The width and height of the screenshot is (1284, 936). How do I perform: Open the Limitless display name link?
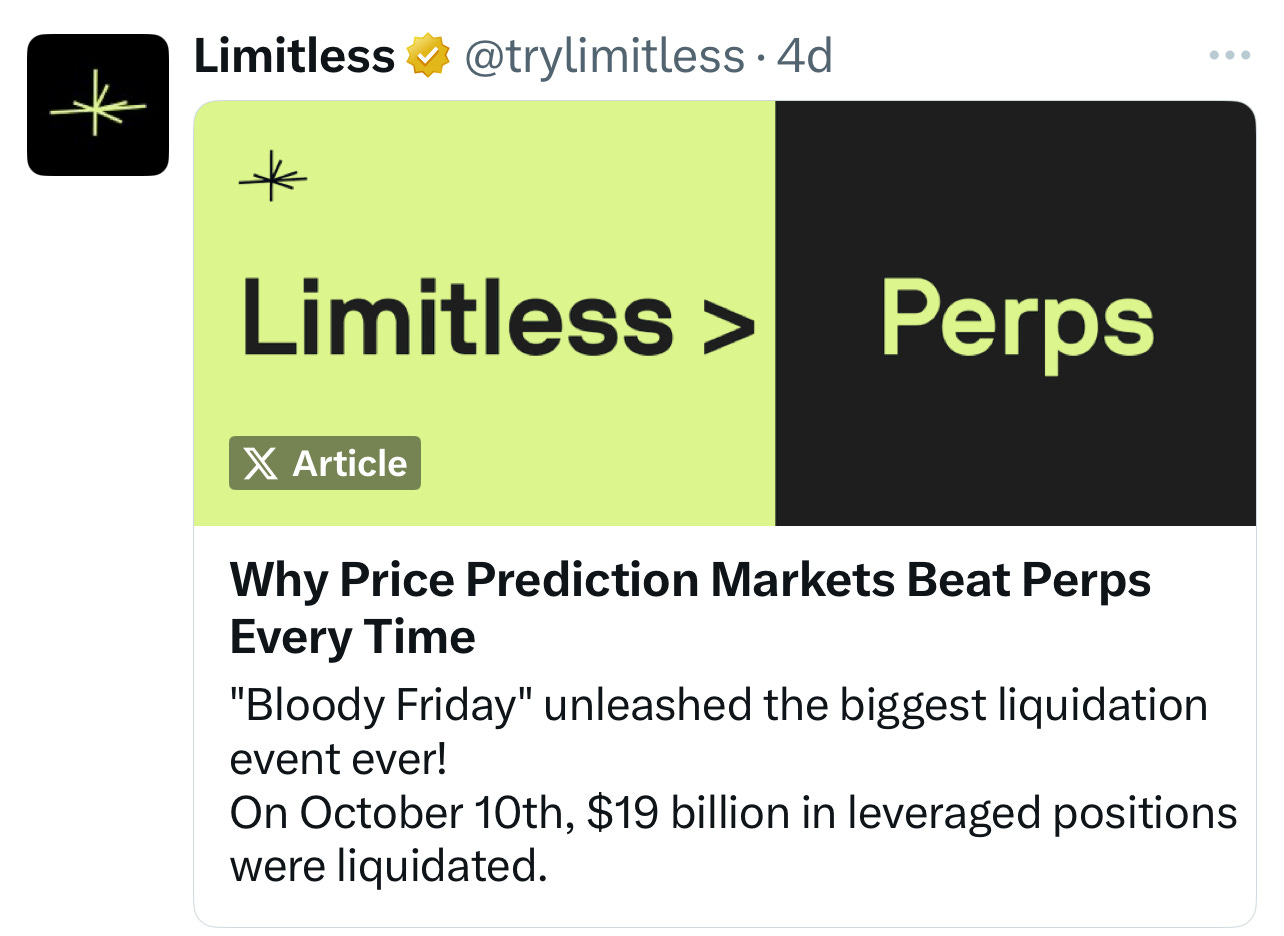[x=294, y=57]
